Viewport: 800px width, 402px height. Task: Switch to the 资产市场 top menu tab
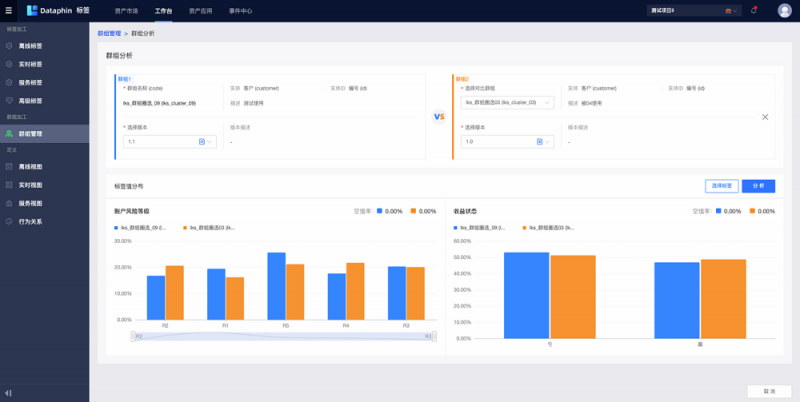point(126,10)
